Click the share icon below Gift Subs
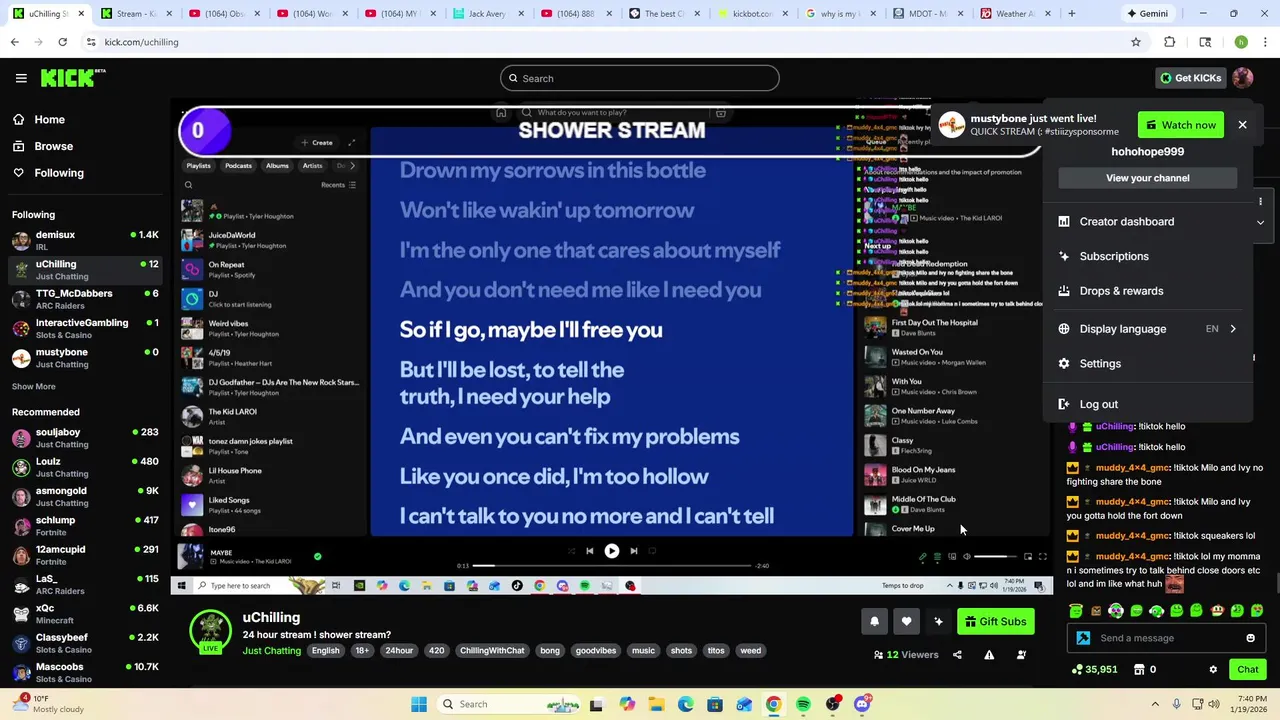1280x720 pixels. point(957,655)
